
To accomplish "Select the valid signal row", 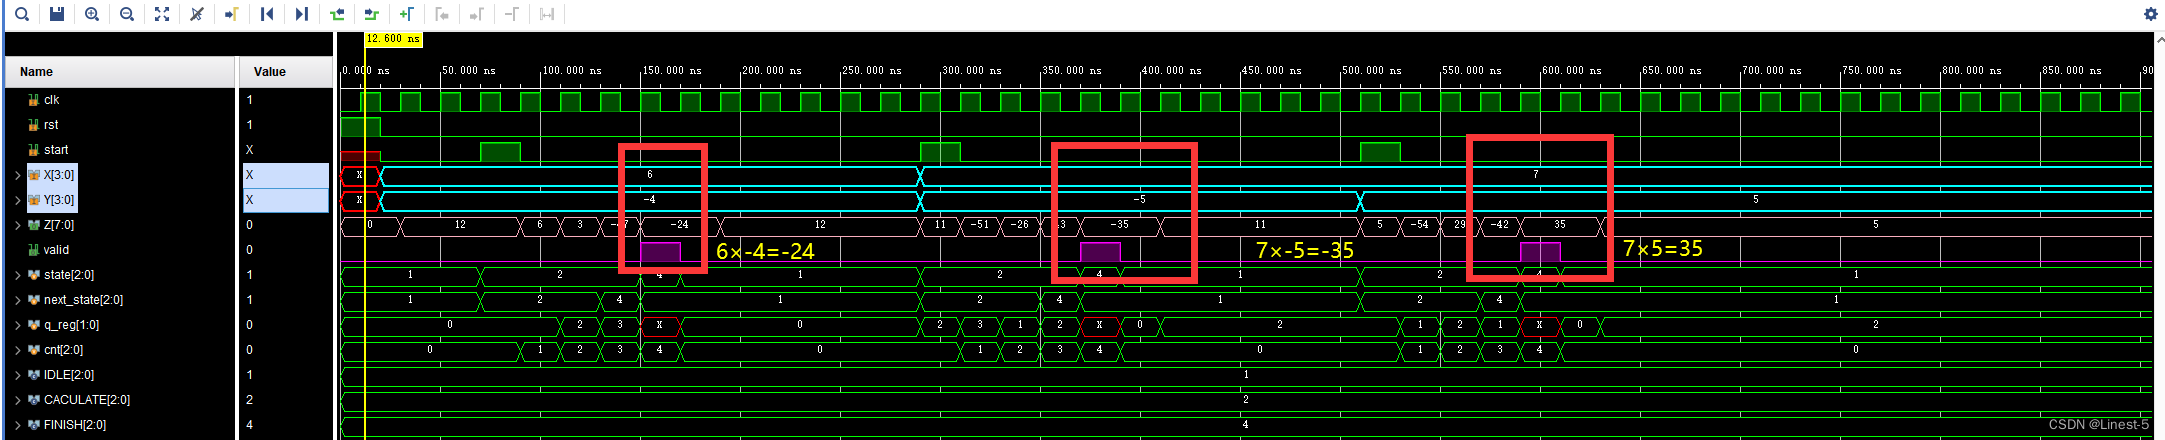I will [x=120, y=250].
